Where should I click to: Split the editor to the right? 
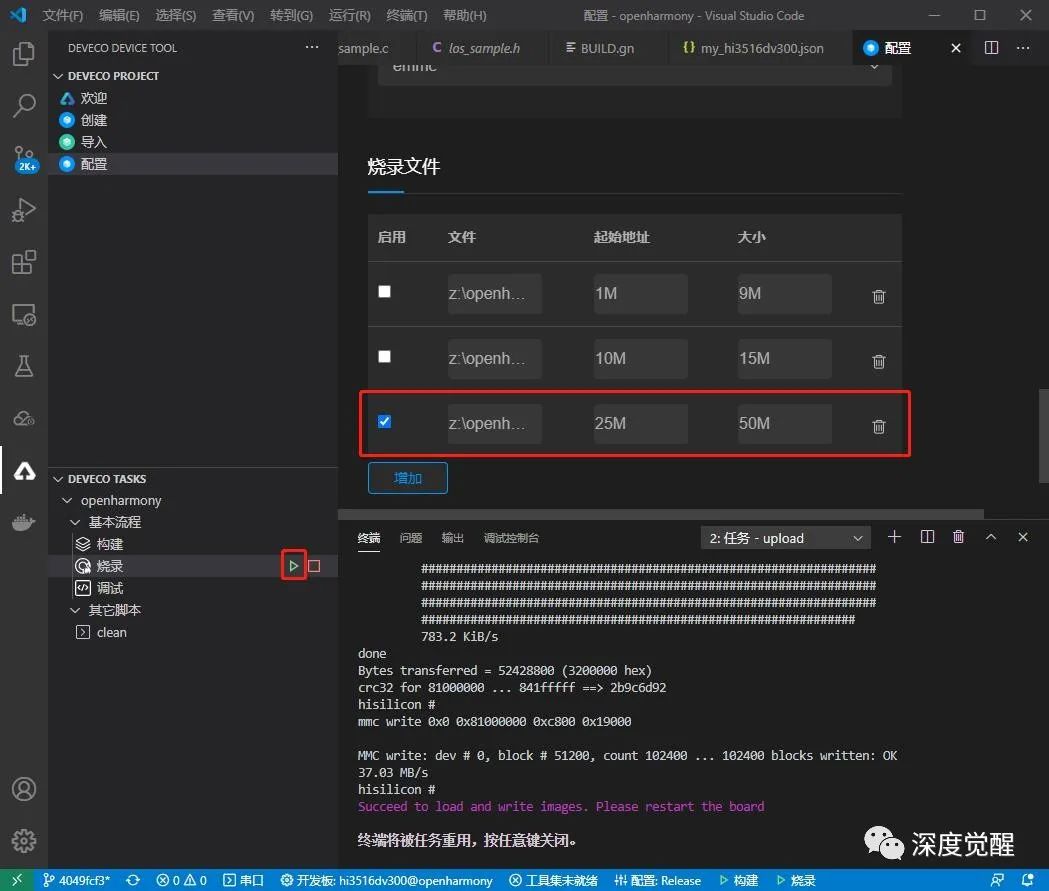[991, 47]
